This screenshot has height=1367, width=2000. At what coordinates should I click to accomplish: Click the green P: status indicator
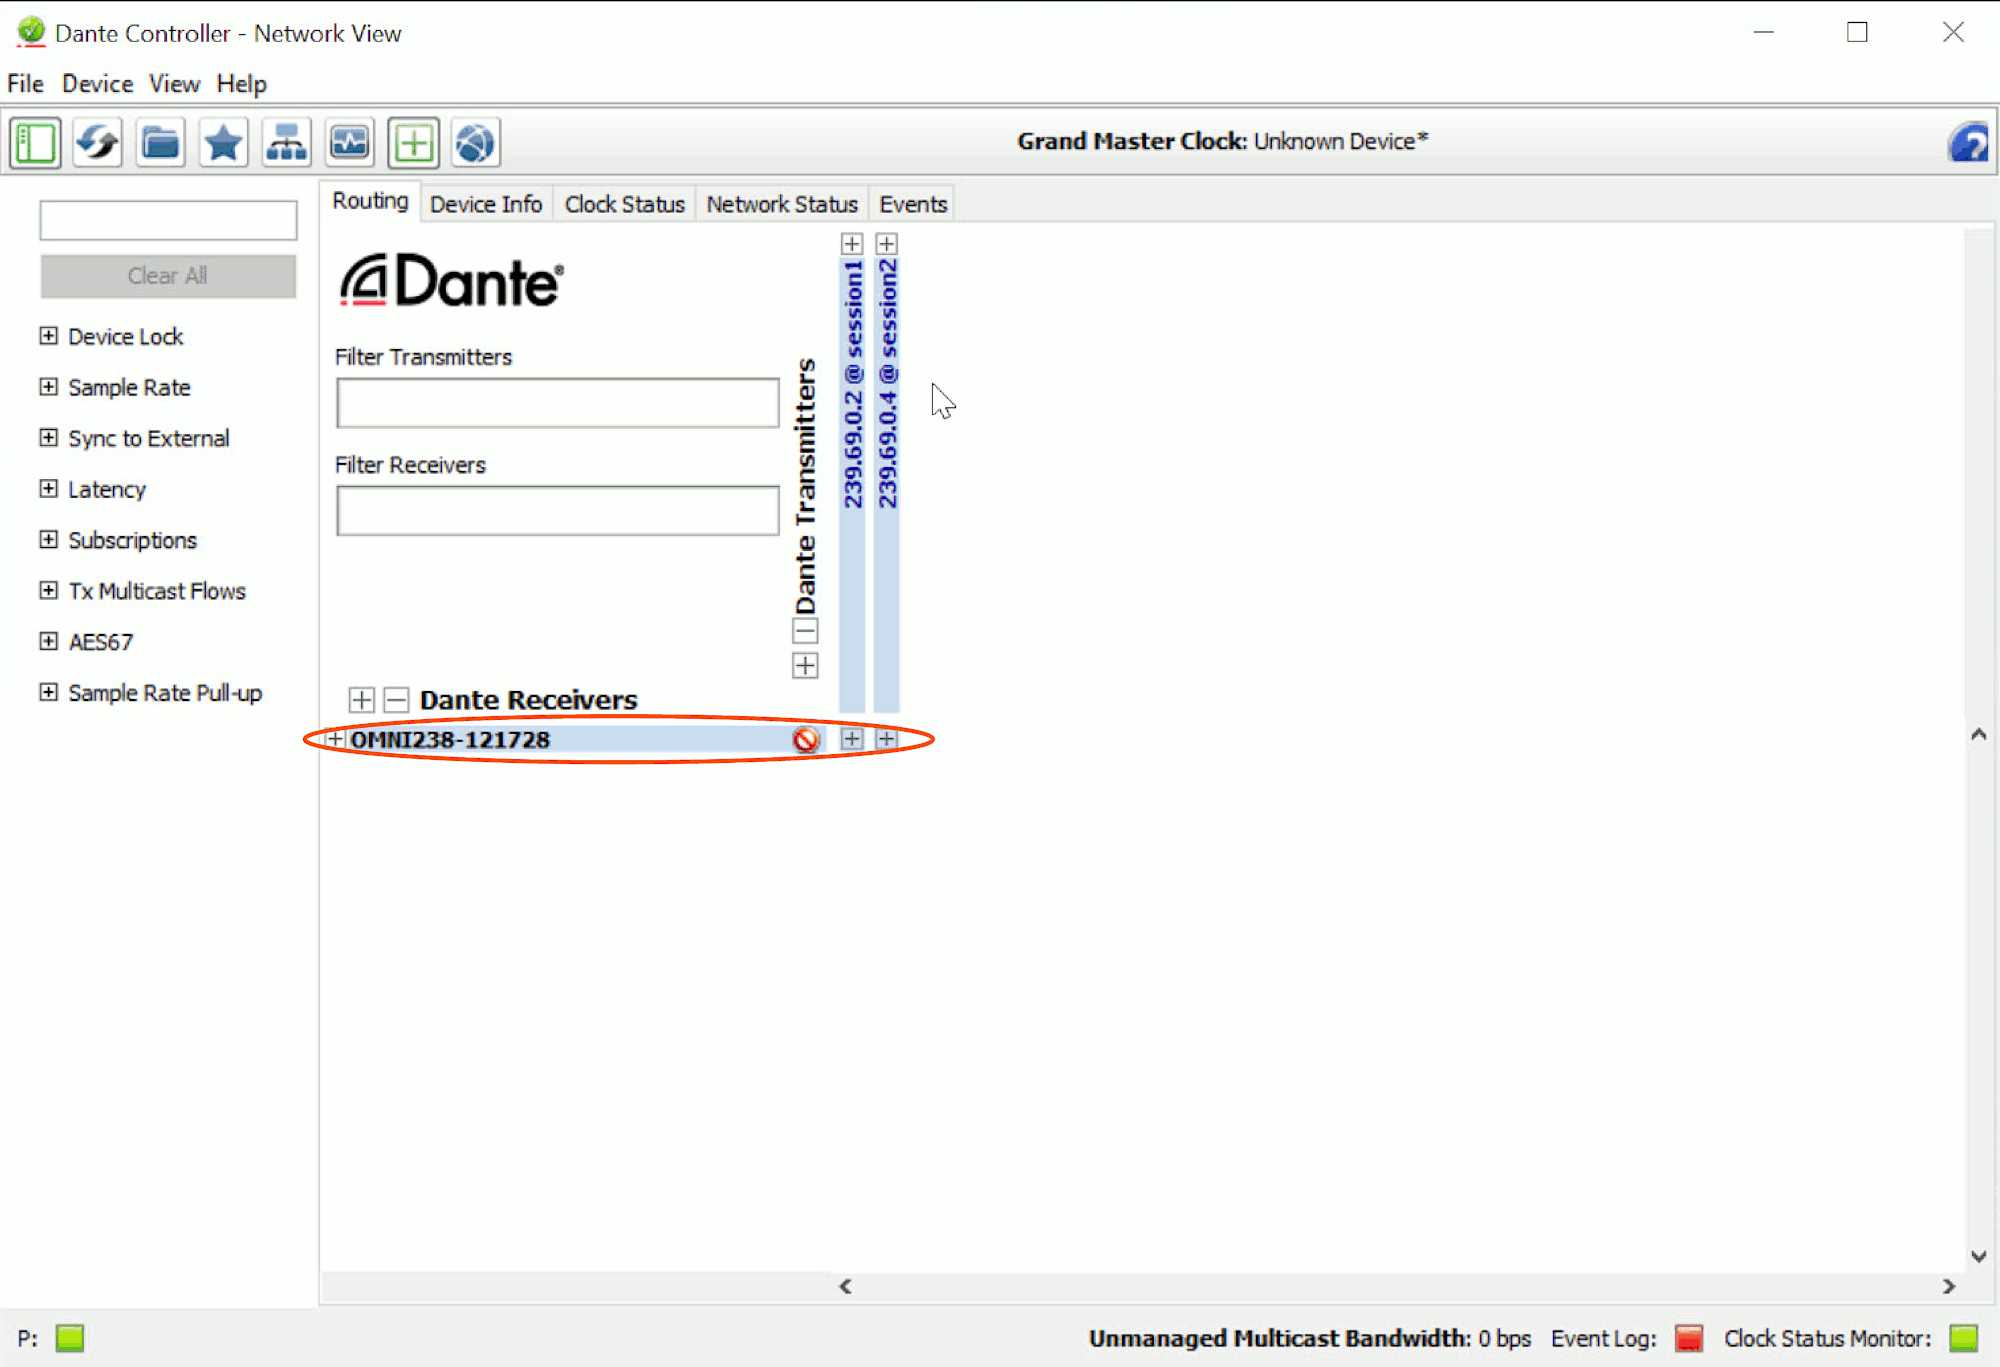(70, 1338)
